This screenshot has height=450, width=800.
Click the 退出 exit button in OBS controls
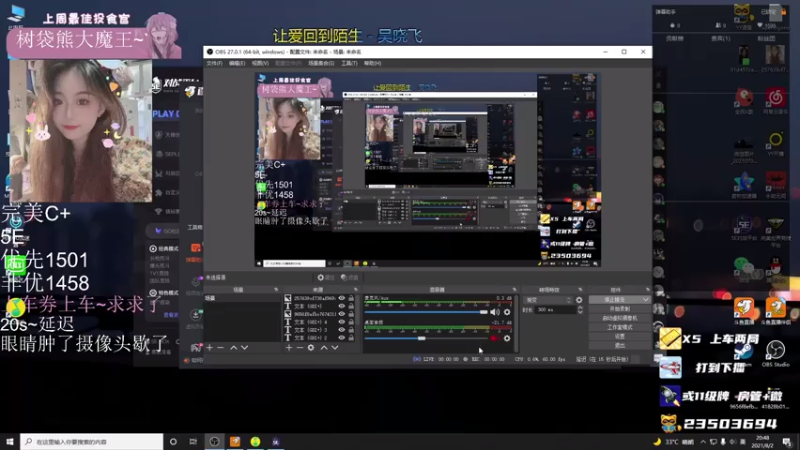pyautogui.click(x=619, y=345)
